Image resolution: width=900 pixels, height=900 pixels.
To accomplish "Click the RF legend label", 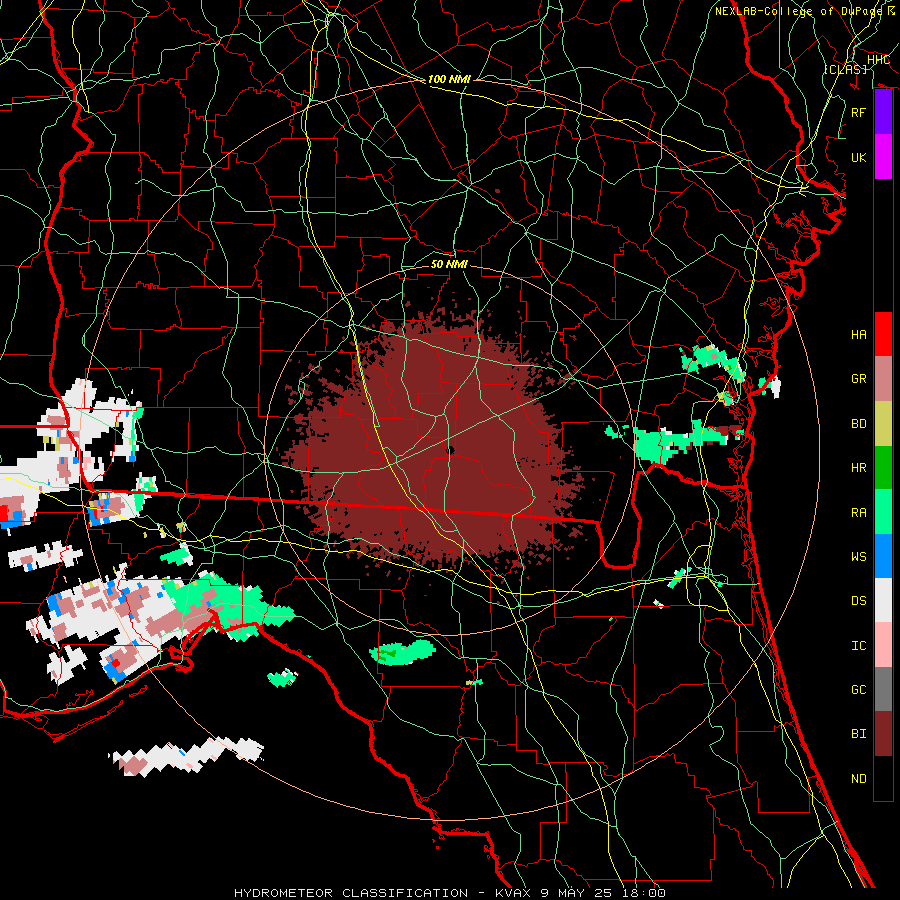I will click(x=858, y=112).
